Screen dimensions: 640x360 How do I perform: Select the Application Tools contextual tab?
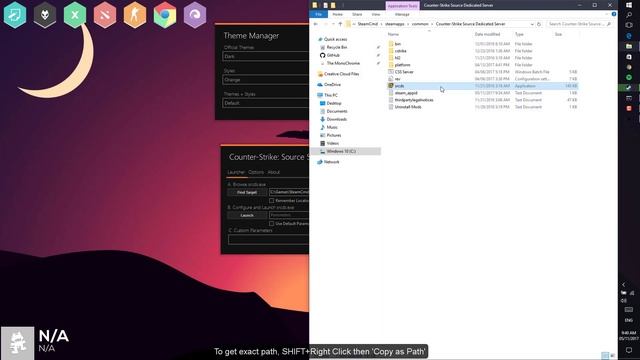(x=402, y=6)
